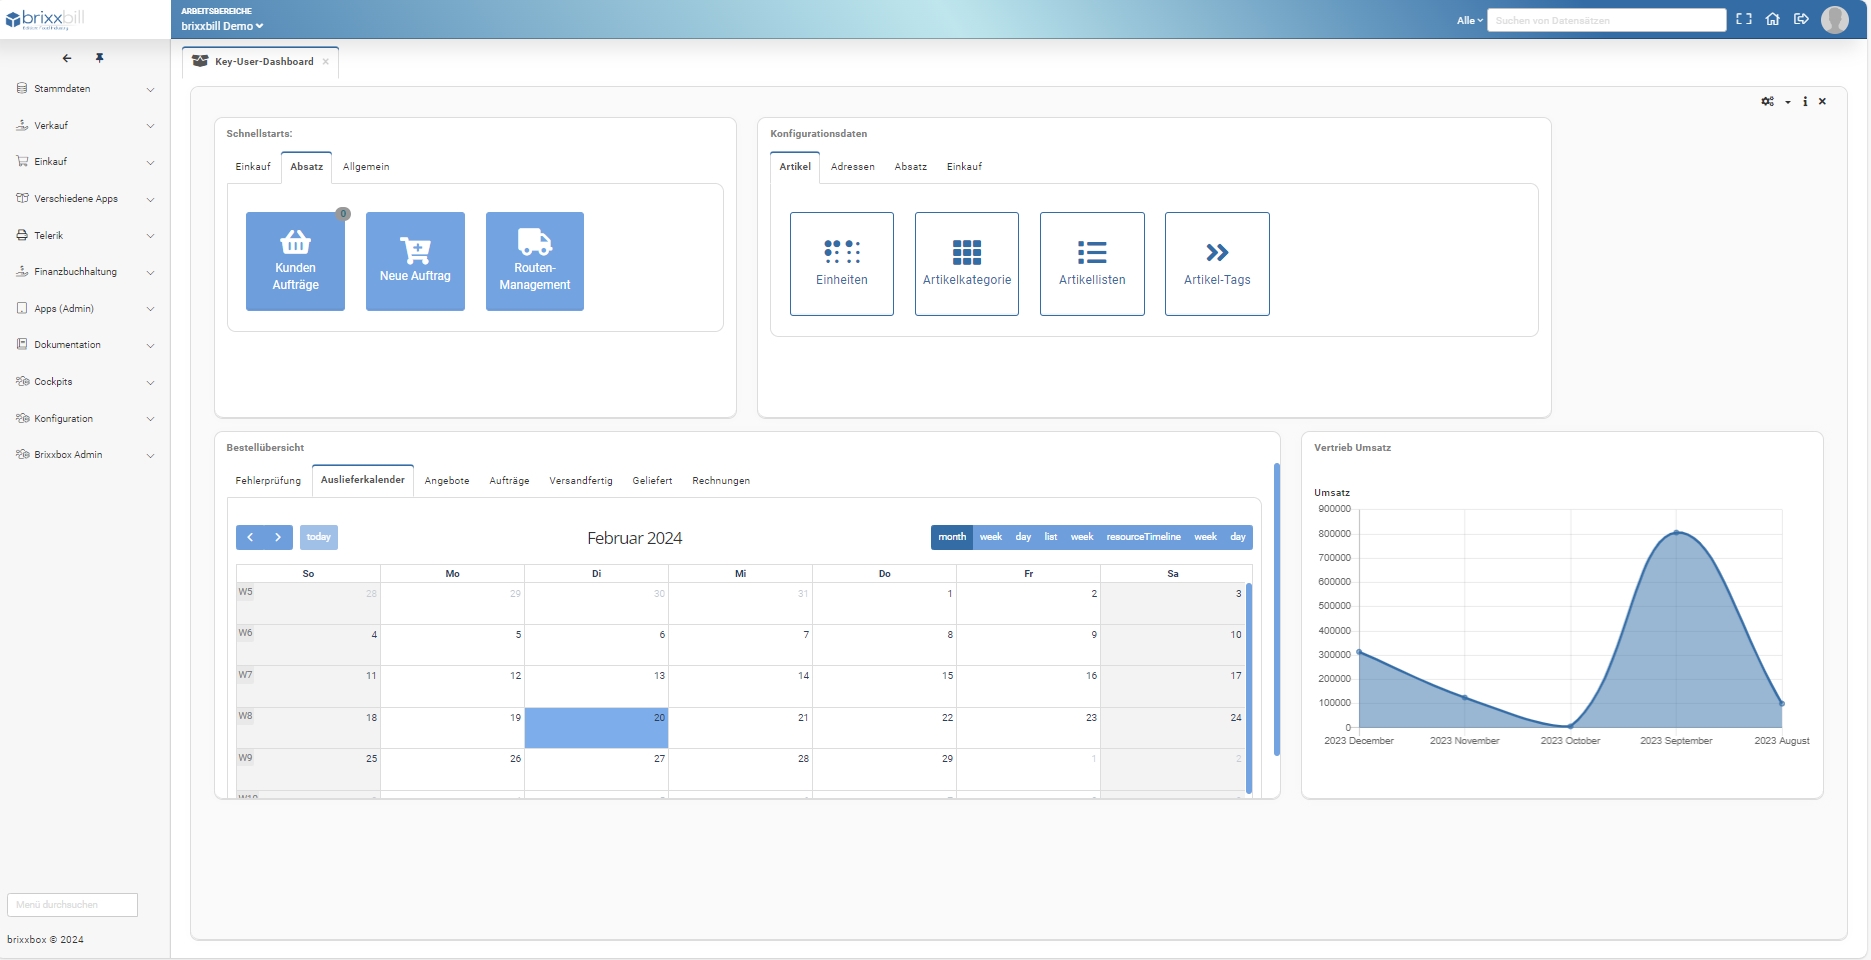1871x960 pixels.
Task: Click the brixxbill logo
Action: pyautogui.click(x=45, y=19)
